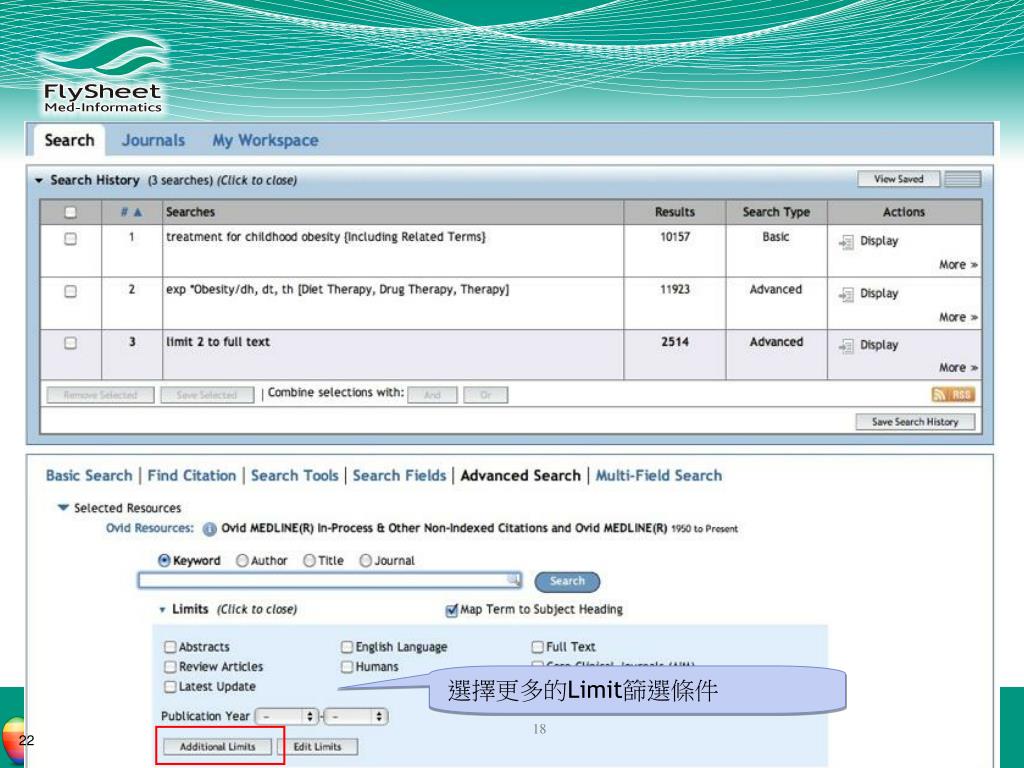Enable the Latest Update limit
The image size is (1024, 768).
pyautogui.click(x=170, y=686)
